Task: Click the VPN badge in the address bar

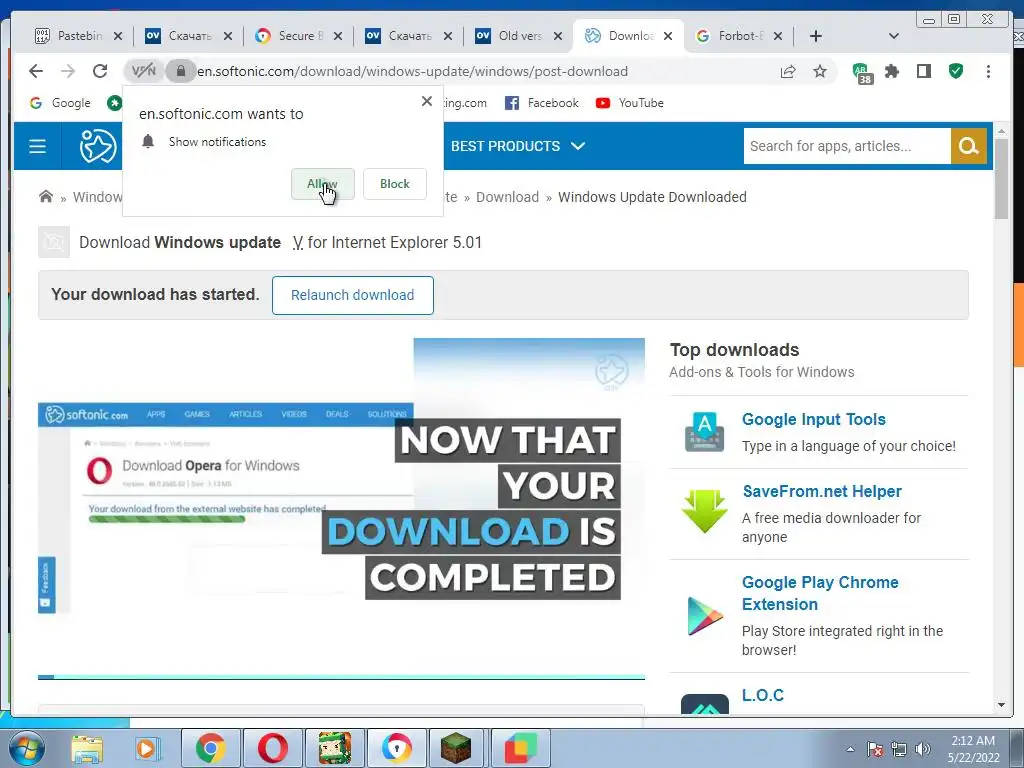Action: coord(143,71)
